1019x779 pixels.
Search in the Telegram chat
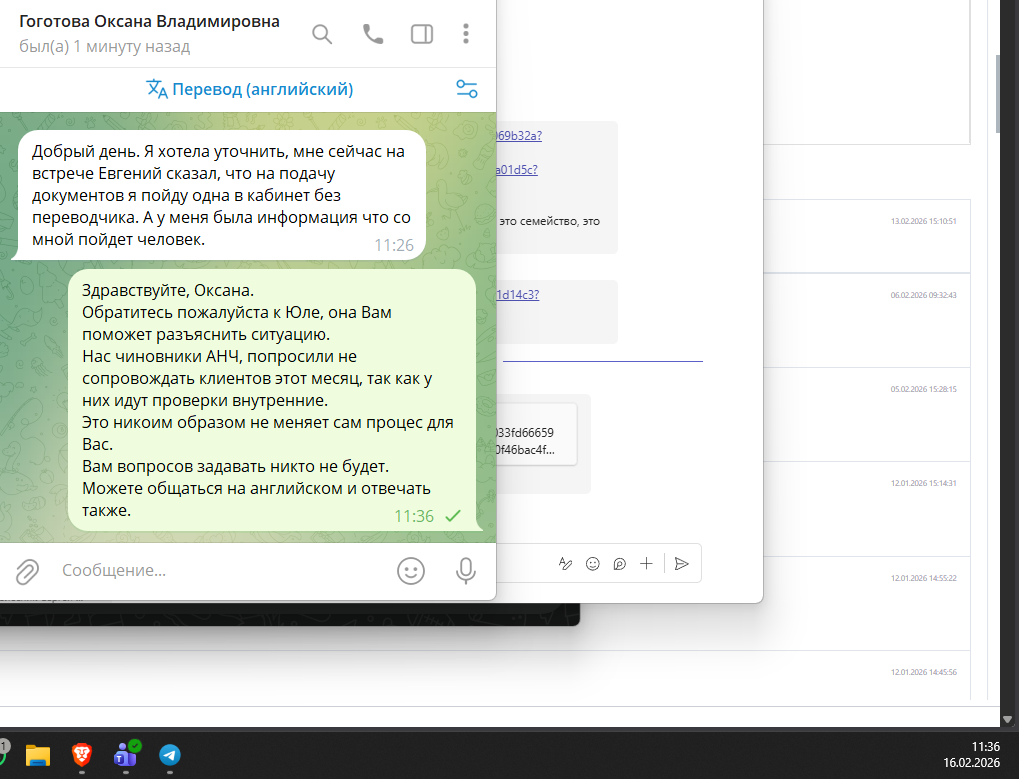(322, 34)
